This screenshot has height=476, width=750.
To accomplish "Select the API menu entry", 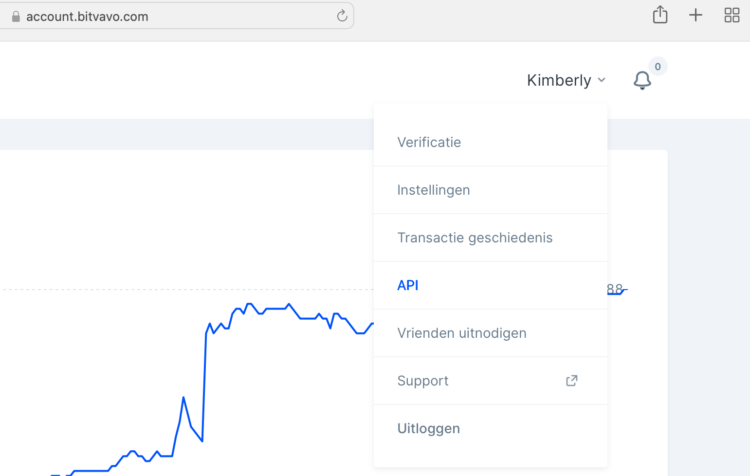I will click(408, 285).
